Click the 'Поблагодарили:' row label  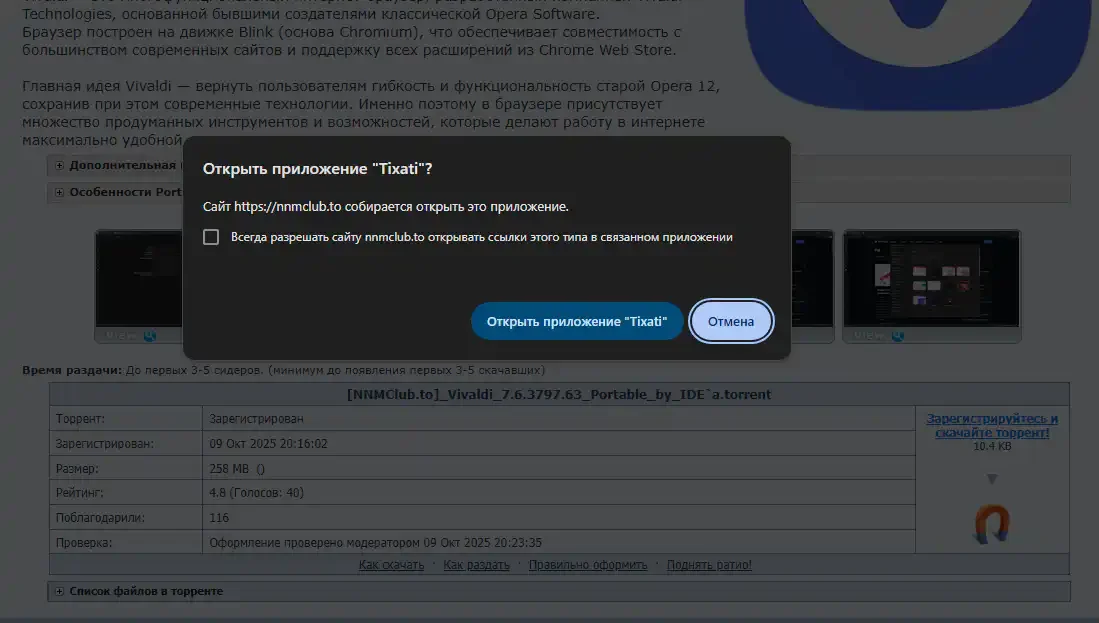[x=100, y=518]
